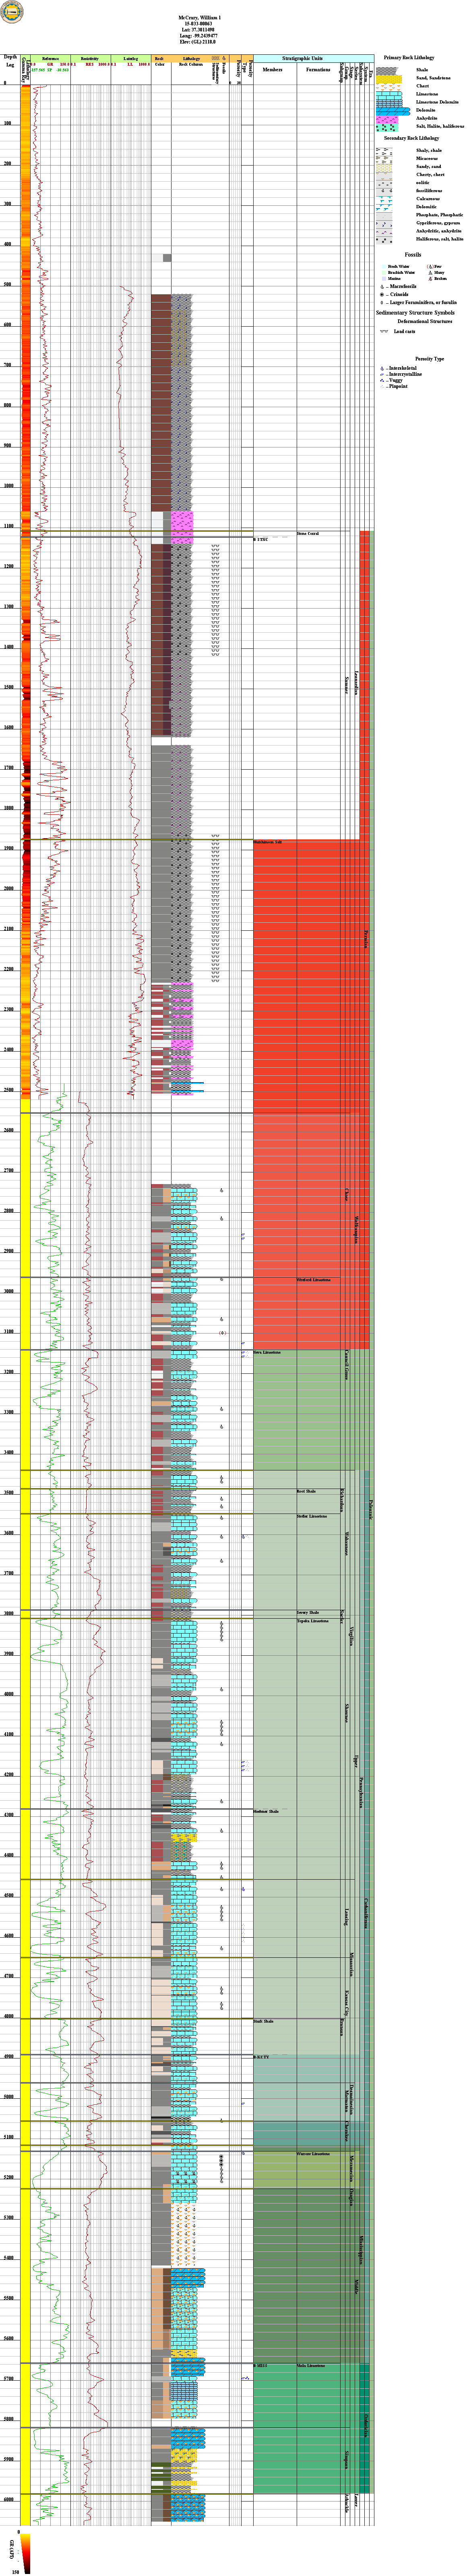Click the well title 'McCrary, William 1'
The width and height of the screenshot is (469, 2576).
200,19
